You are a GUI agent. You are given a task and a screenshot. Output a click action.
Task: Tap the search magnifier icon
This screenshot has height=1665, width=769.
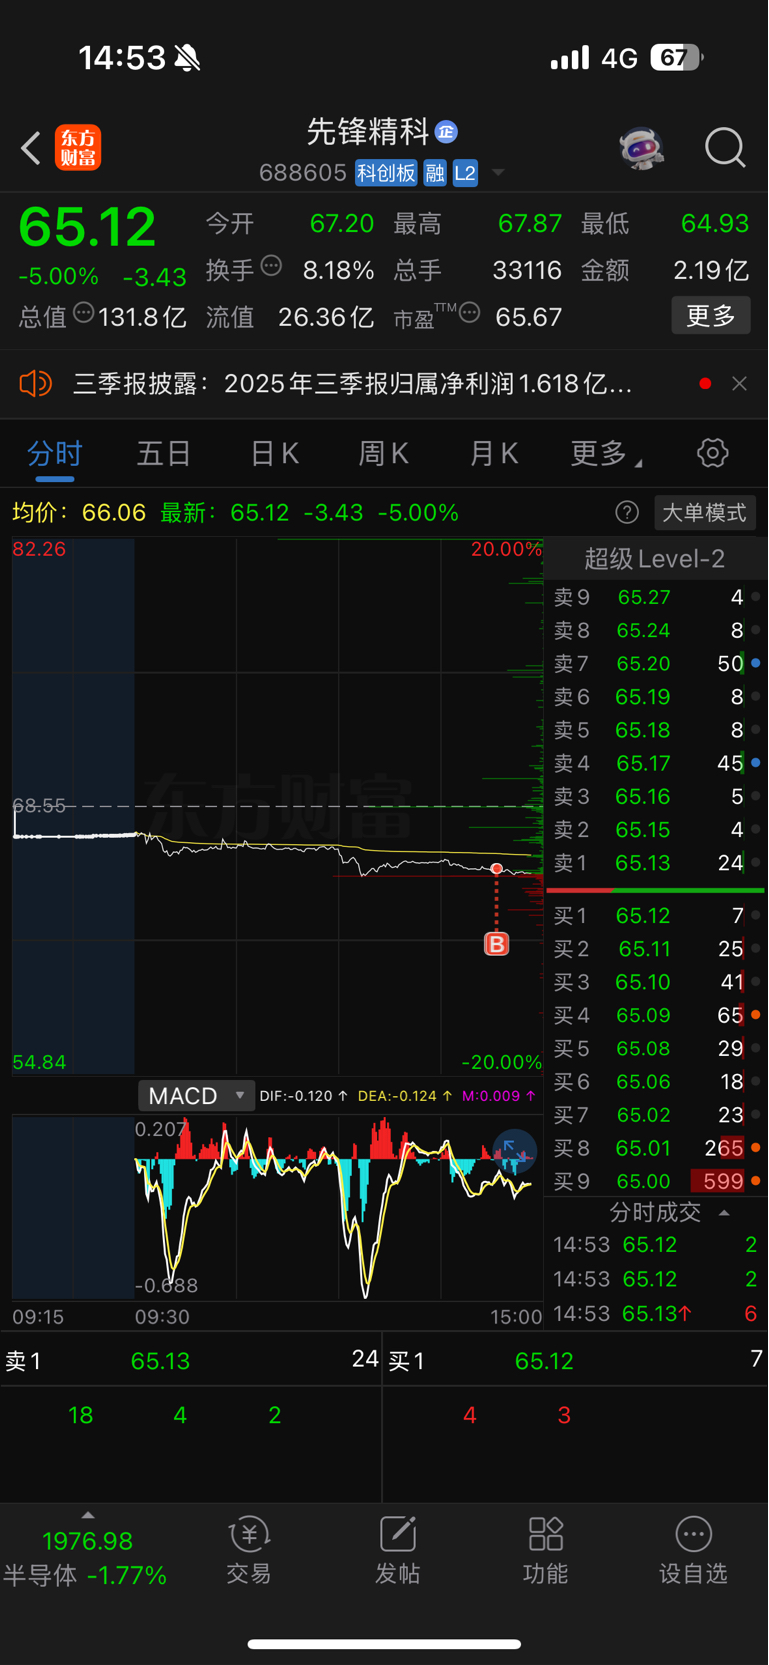click(725, 148)
